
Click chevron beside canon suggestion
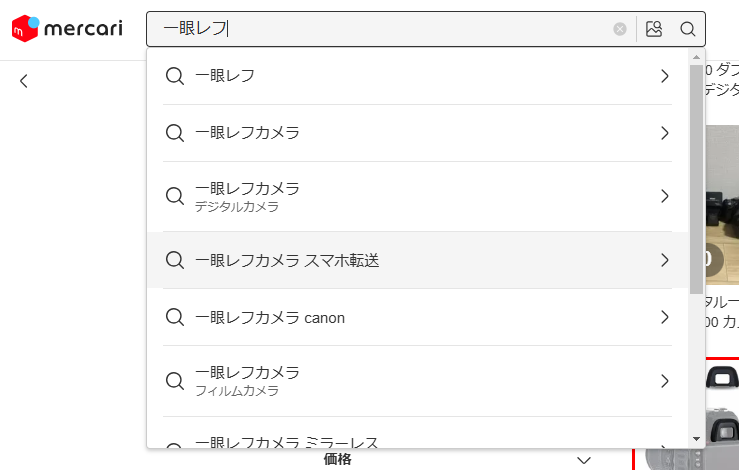click(x=665, y=317)
